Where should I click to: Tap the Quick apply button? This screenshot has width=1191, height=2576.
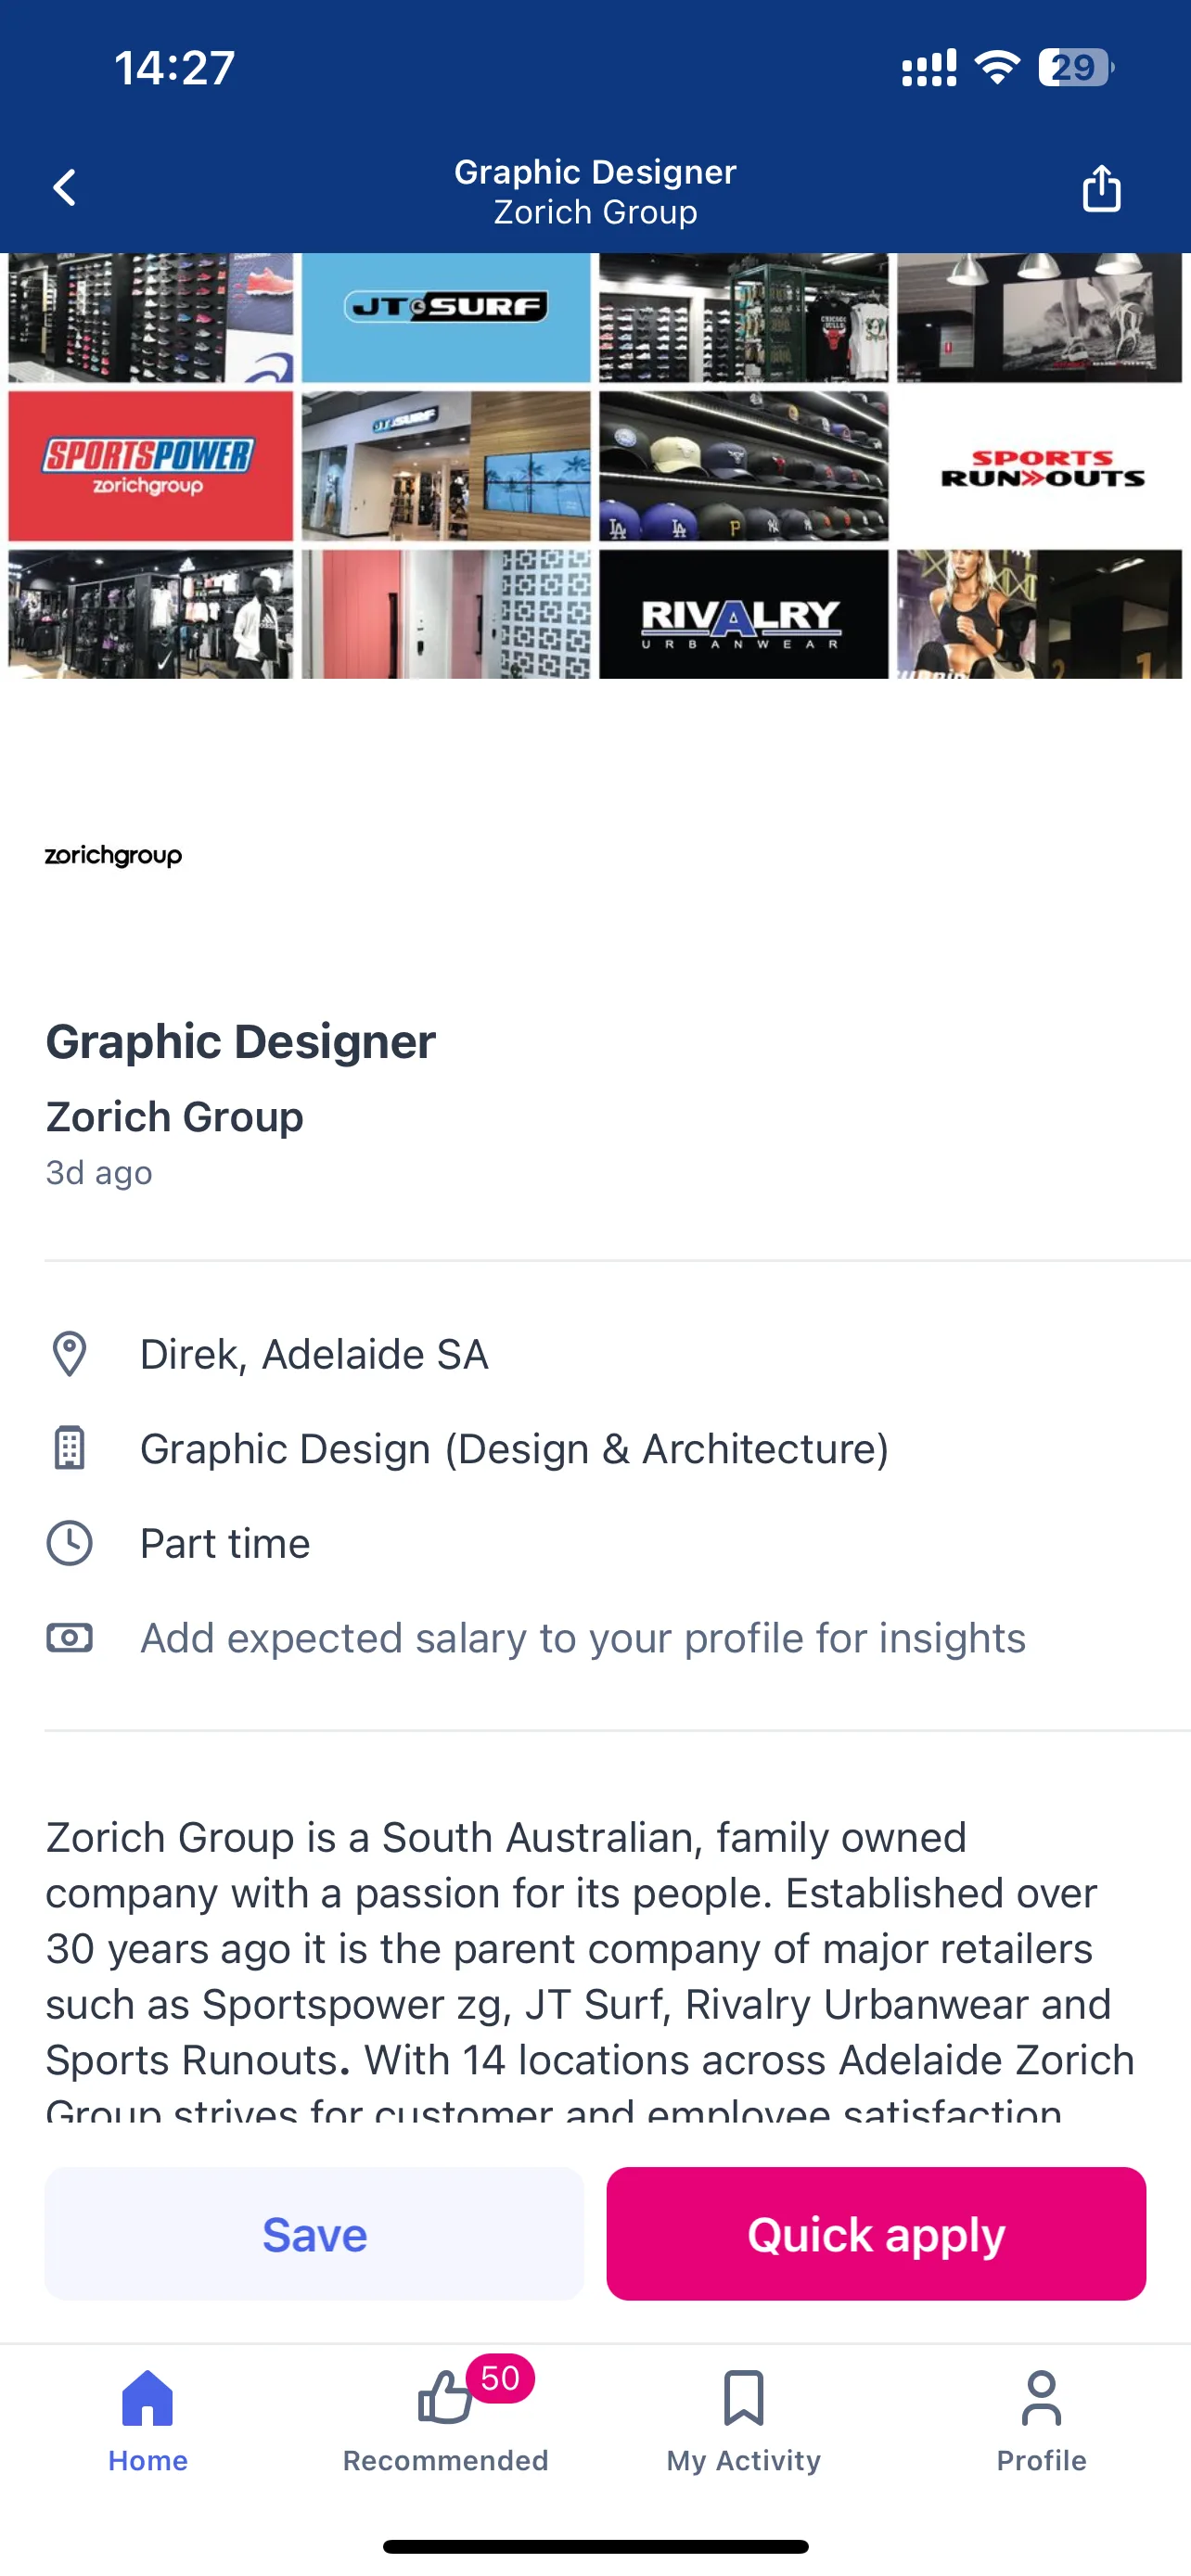point(876,2234)
